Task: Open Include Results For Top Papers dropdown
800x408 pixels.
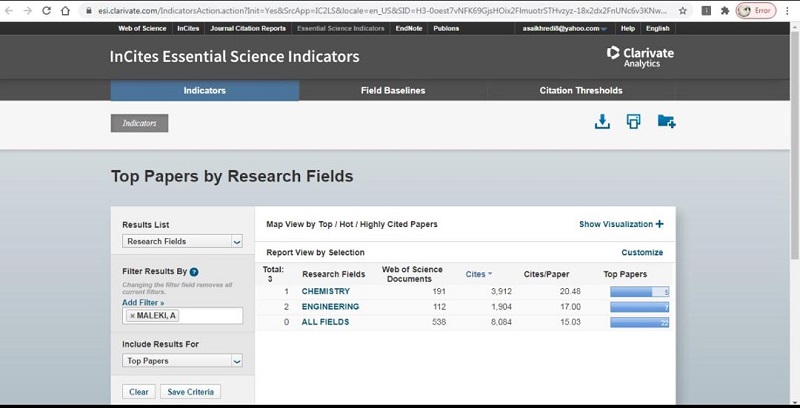Action: 182,361
